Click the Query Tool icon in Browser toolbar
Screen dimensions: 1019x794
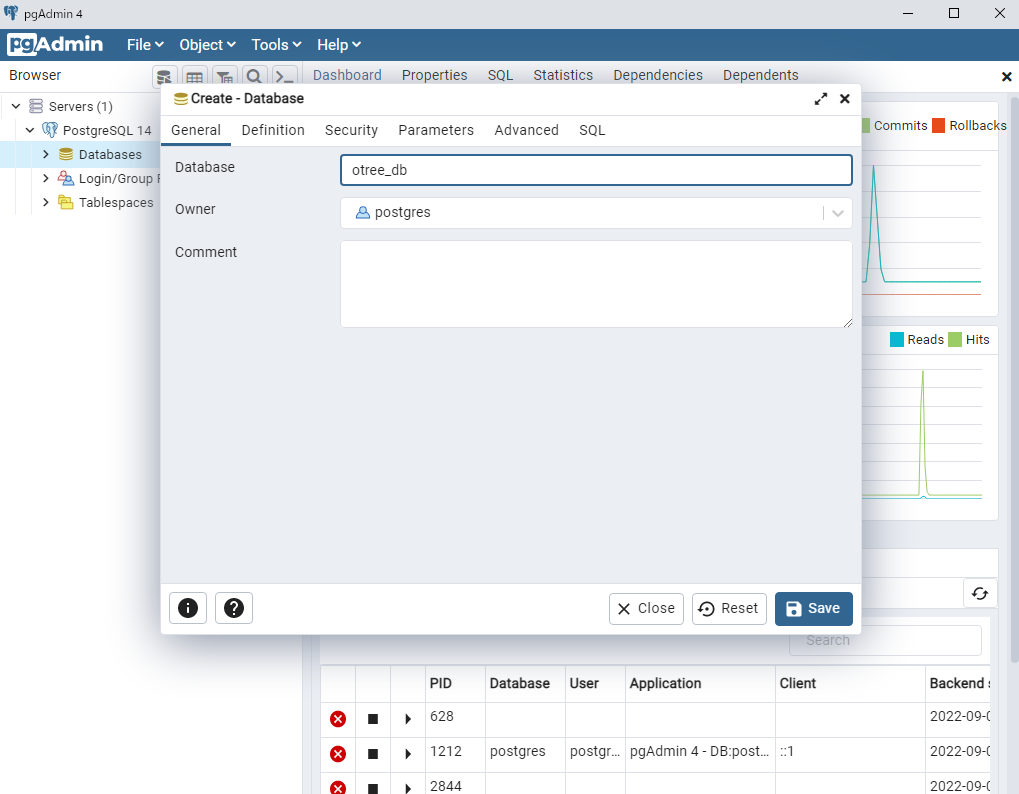click(x=164, y=77)
